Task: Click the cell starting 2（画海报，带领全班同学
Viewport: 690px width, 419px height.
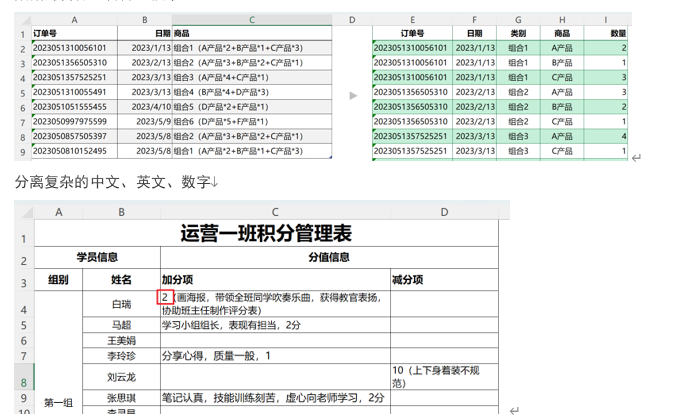Action: tap(275, 304)
